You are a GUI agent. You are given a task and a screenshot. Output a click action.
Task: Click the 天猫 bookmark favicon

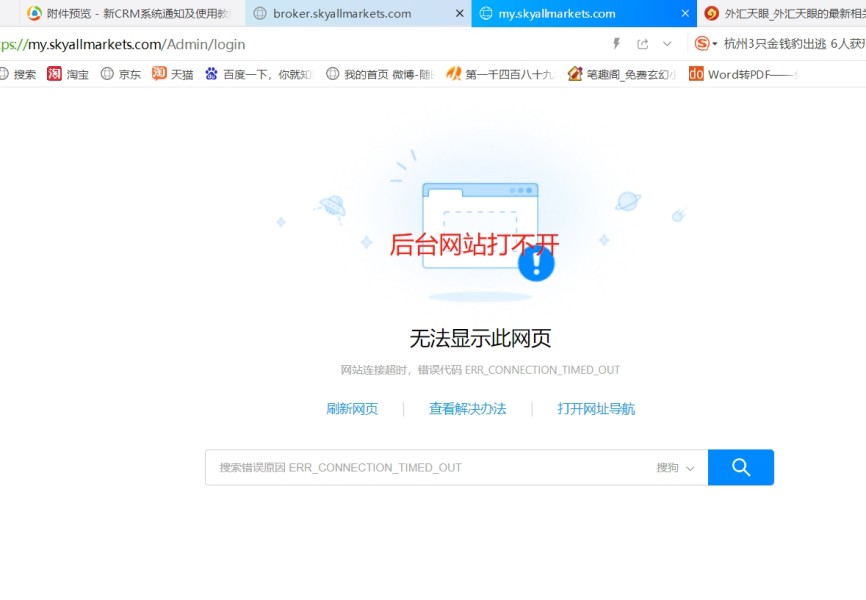pos(159,73)
